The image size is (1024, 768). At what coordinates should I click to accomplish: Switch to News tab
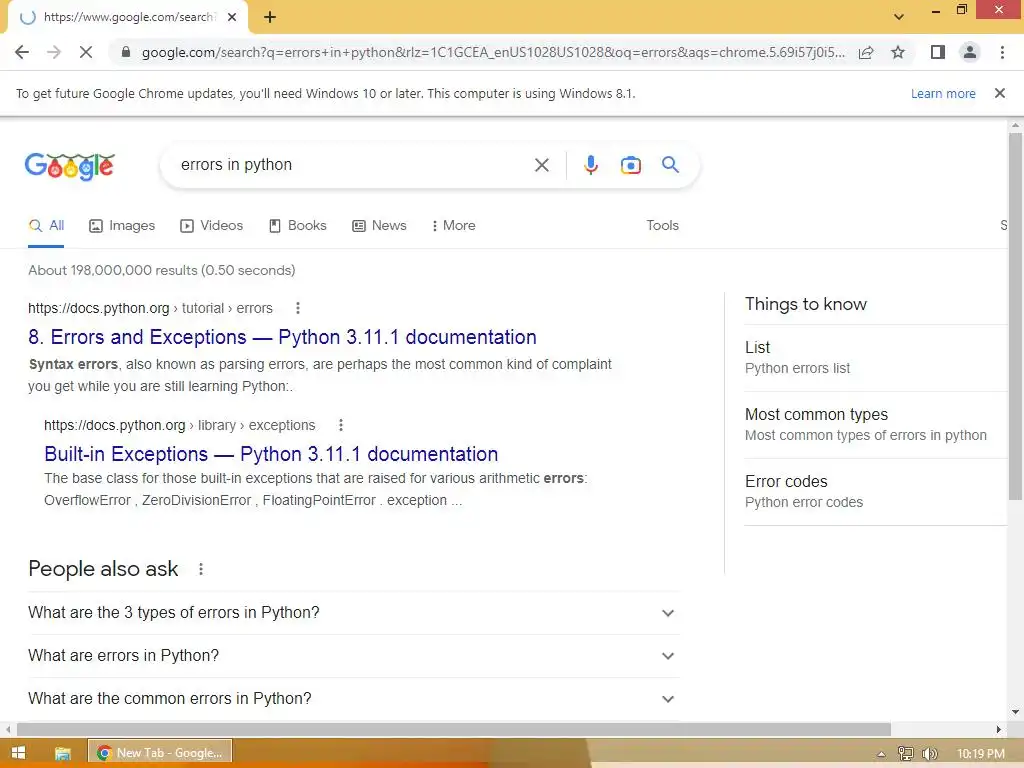[x=379, y=225]
